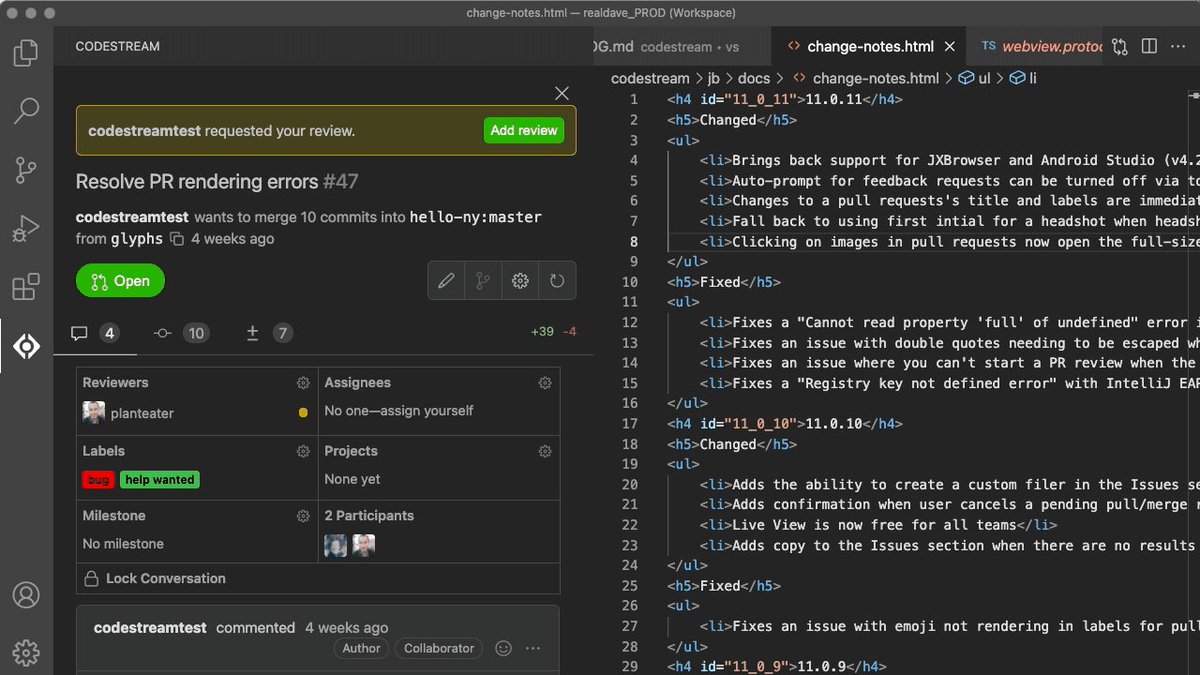The width and height of the screenshot is (1200, 675).
Task: Open the Assignees gear settings
Action: coord(545,383)
